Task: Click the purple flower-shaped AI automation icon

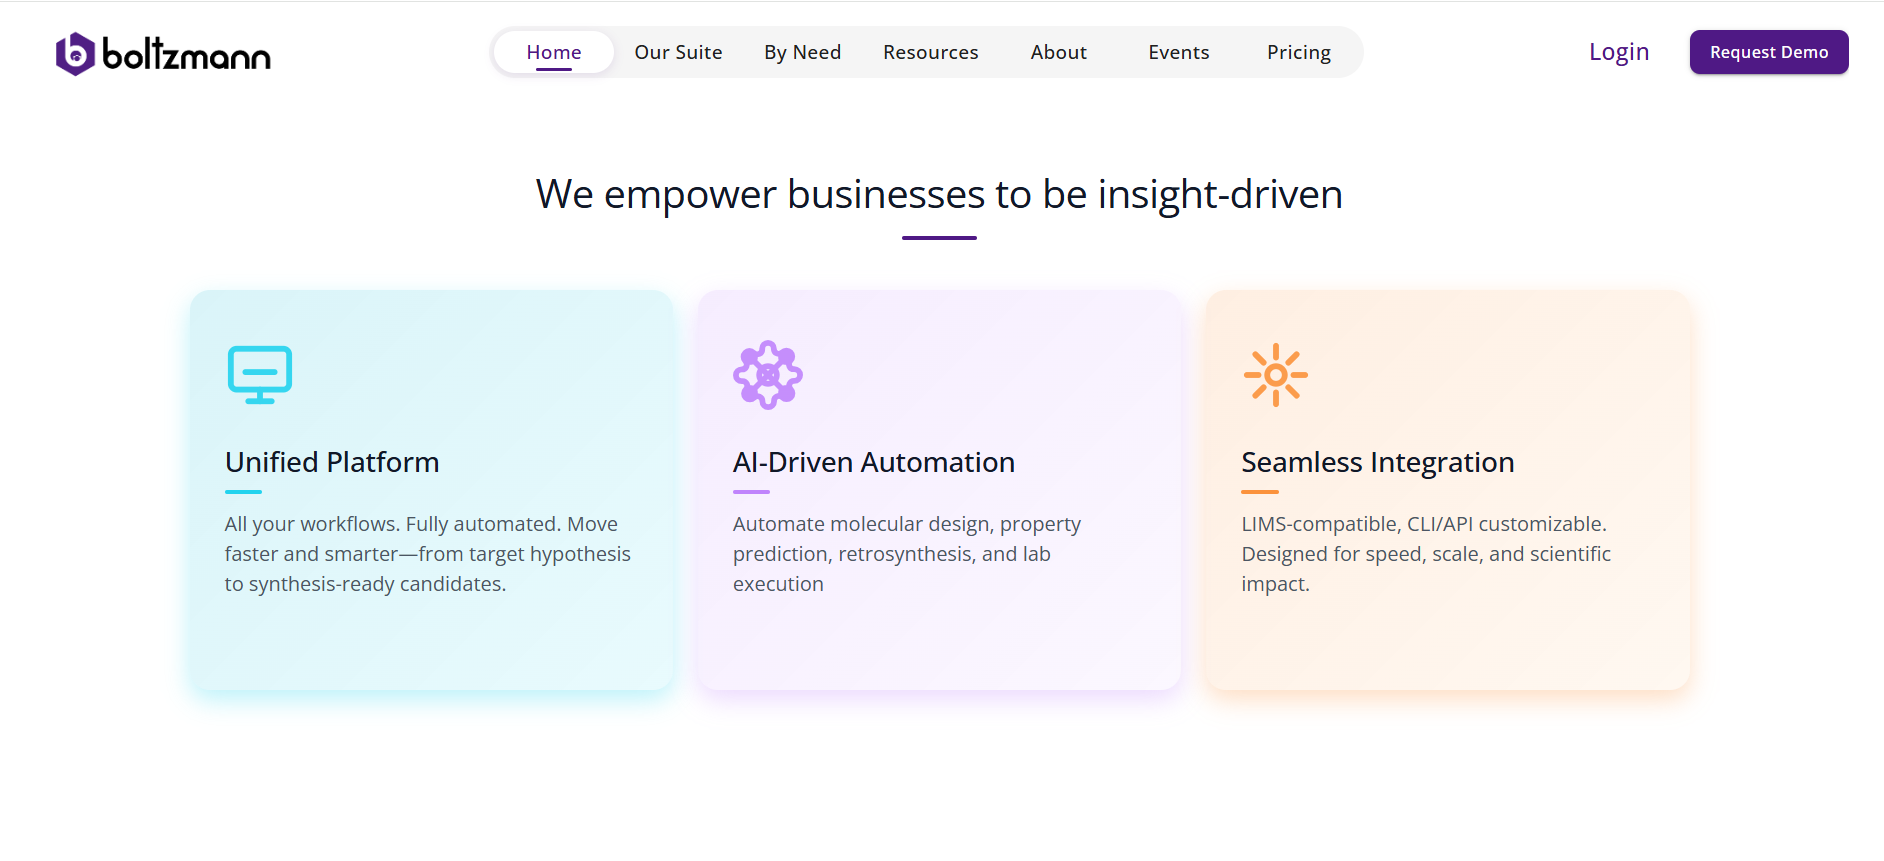Action: pos(768,375)
